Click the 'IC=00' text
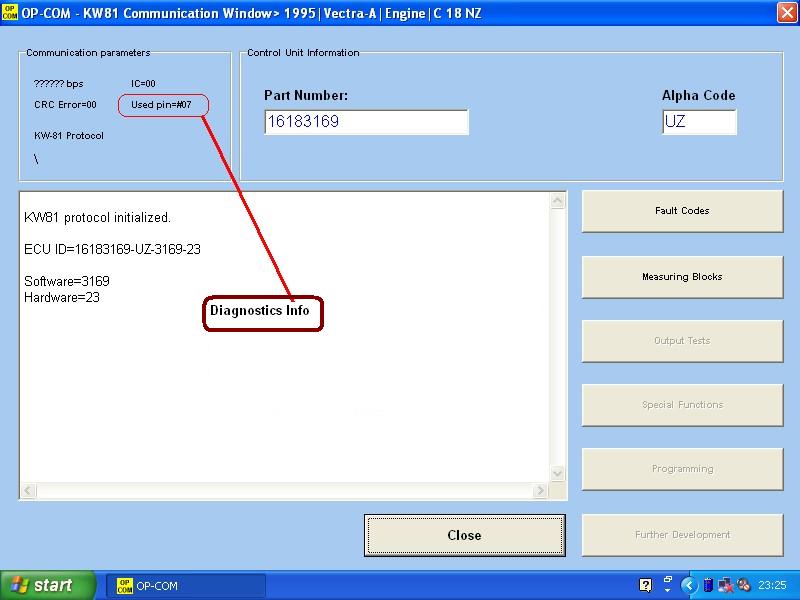The height and width of the screenshot is (600, 800). point(143,84)
